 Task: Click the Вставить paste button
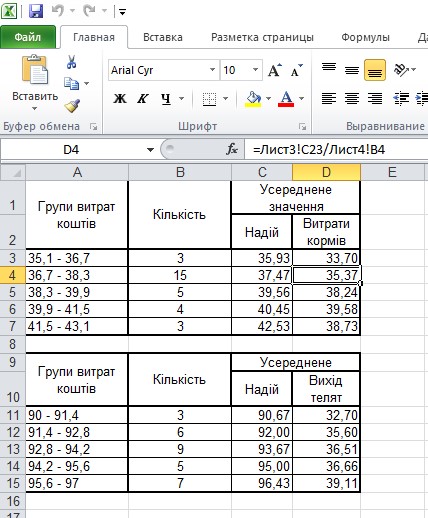tap(35, 77)
